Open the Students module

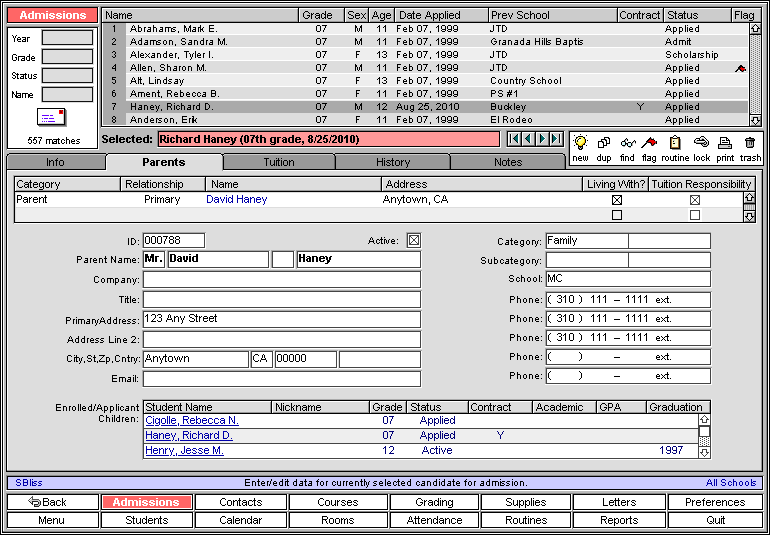pyautogui.click(x=146, y=520)
